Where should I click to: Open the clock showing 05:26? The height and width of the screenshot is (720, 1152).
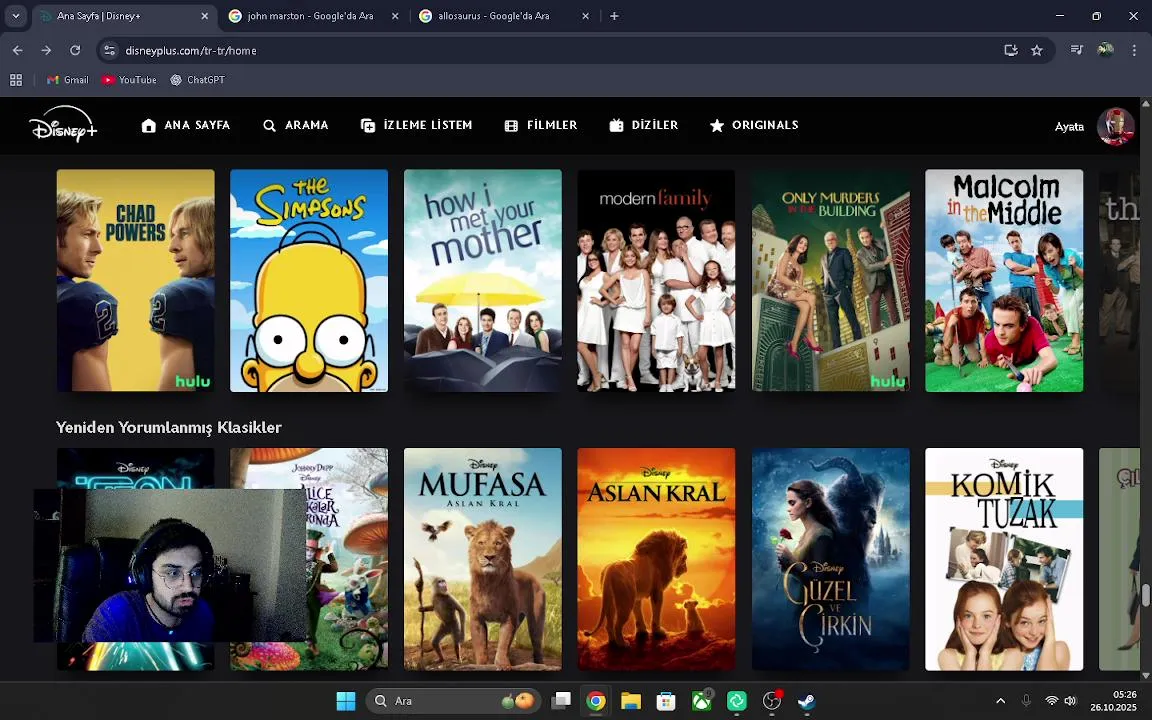1114,701
